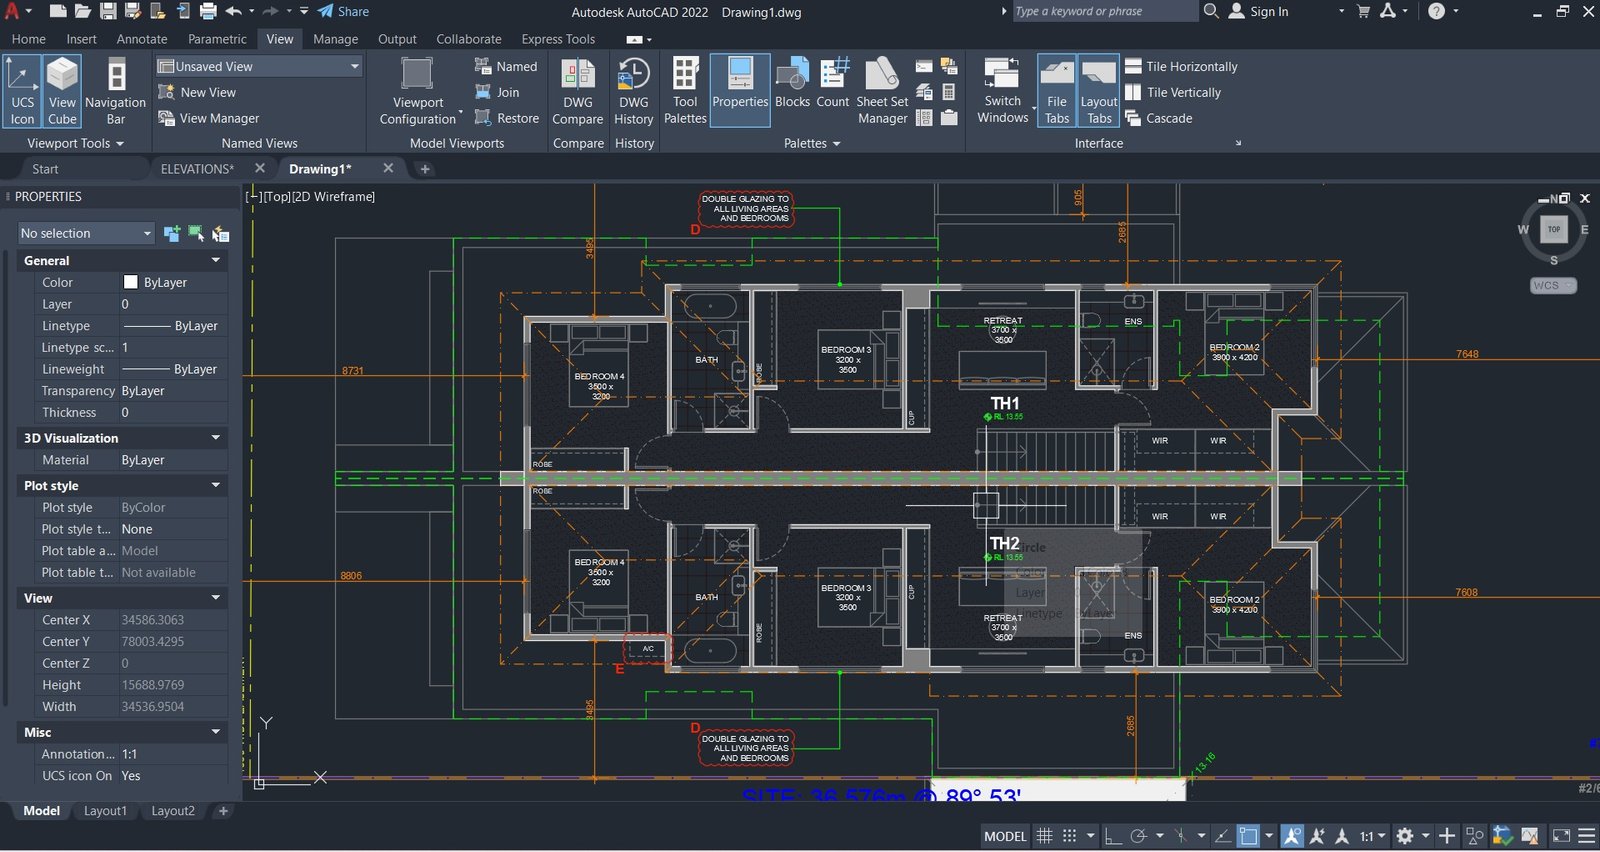Open the No selection dropdown
The image size is (1600, 852).
pos(86,233)
